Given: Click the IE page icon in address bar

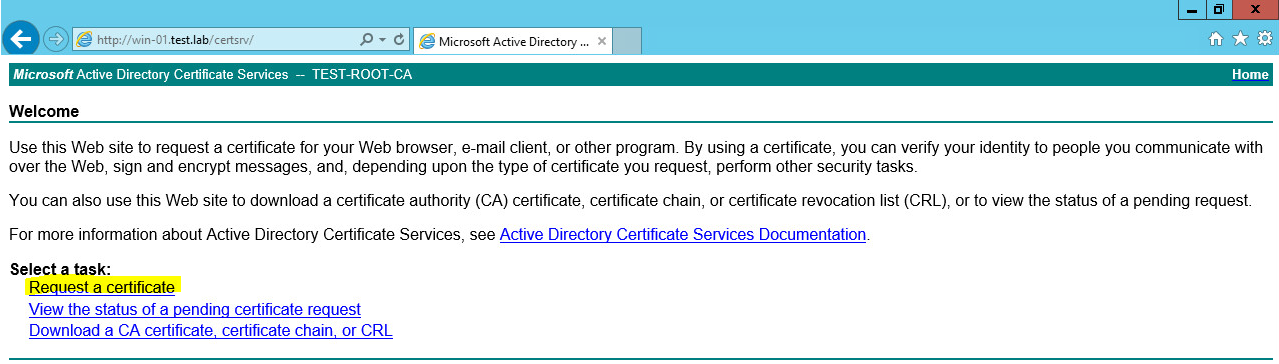Looking at the screenshot, I should tap(85, 40).
